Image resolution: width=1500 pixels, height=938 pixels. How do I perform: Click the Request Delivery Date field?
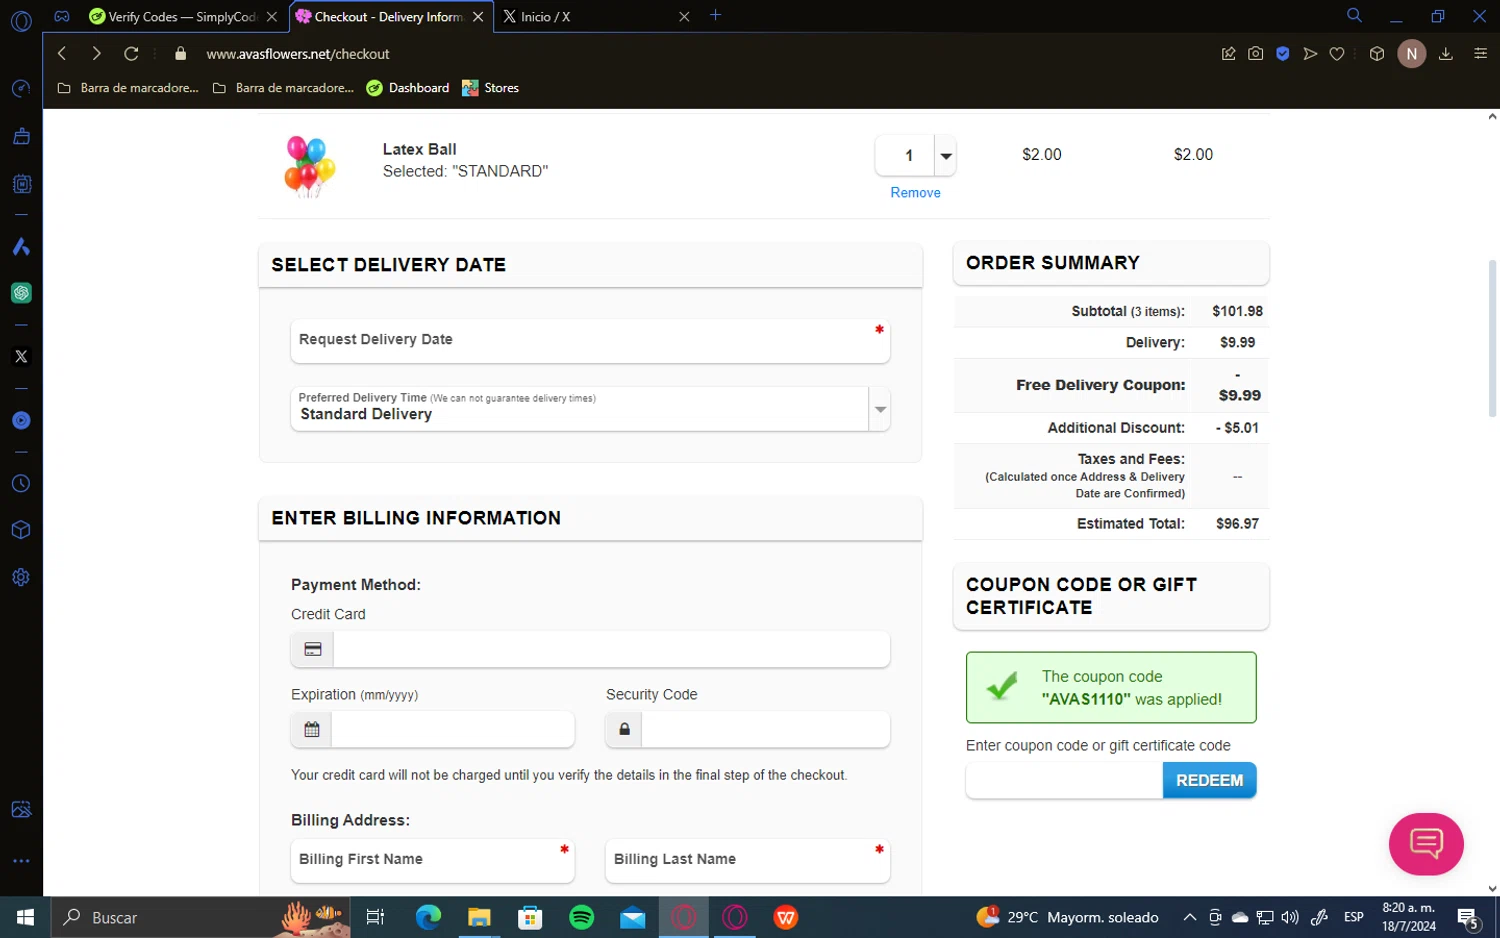click(x=590, y=341)
